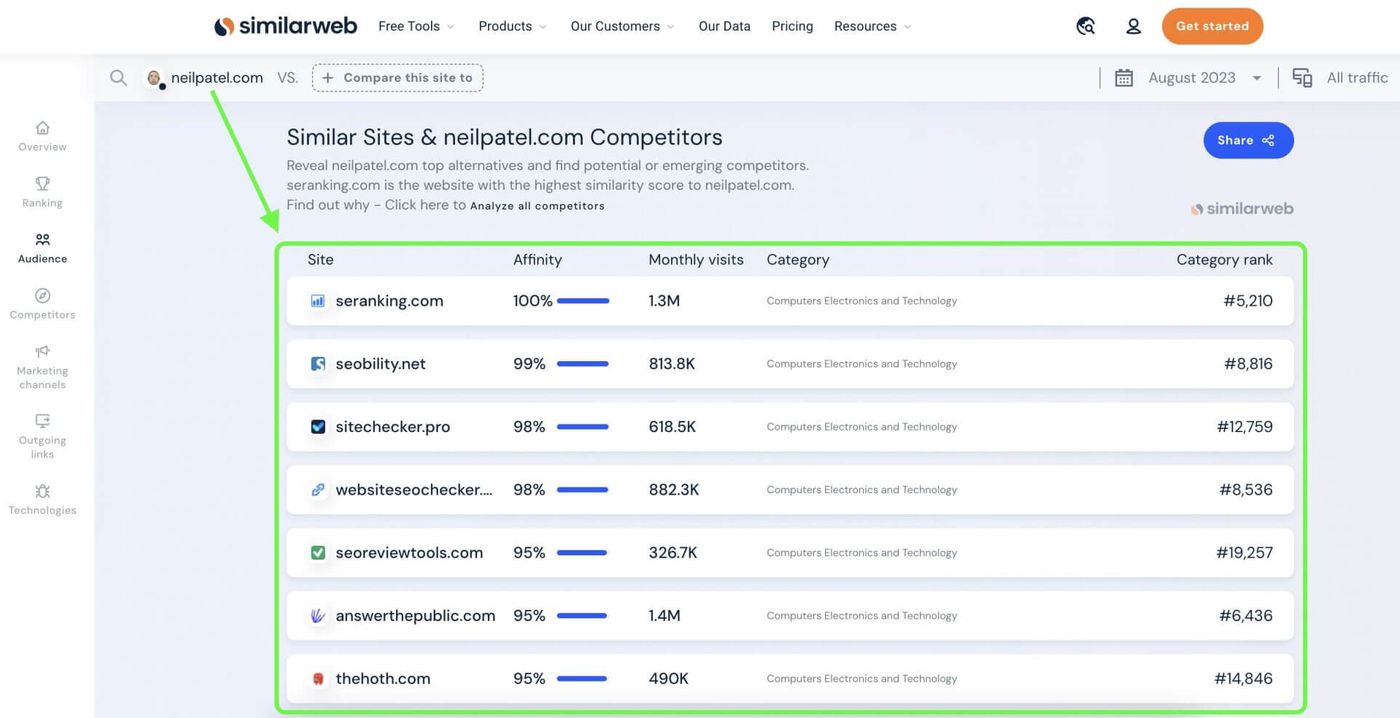Screen dimensions: 1400x718
Task: Select the 1.3M monthly visits value
Action: (664, 301)
